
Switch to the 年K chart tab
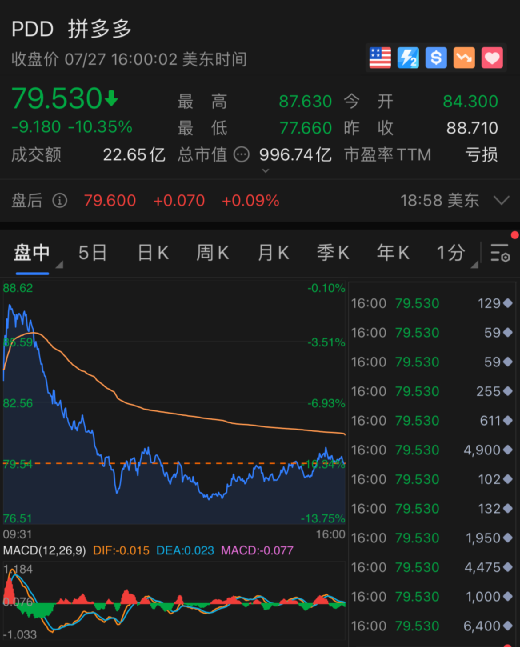click(393, 253)
